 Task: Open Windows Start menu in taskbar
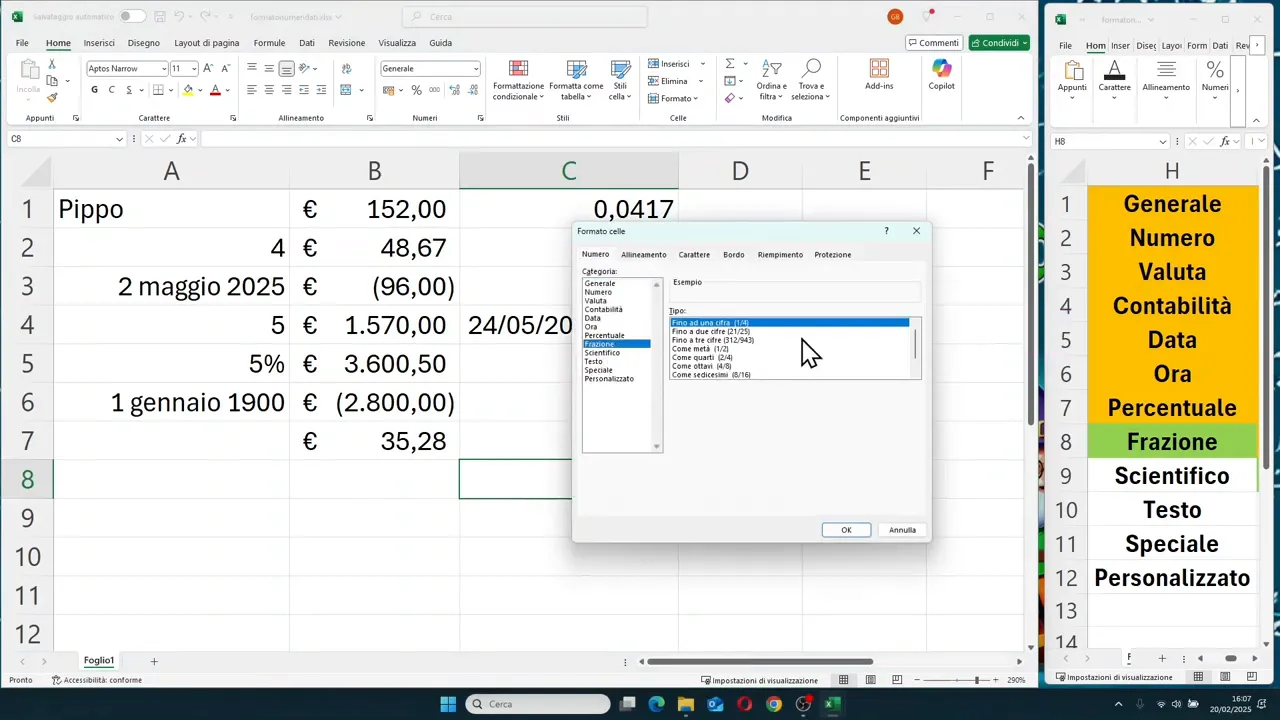(x=448, y=704)
